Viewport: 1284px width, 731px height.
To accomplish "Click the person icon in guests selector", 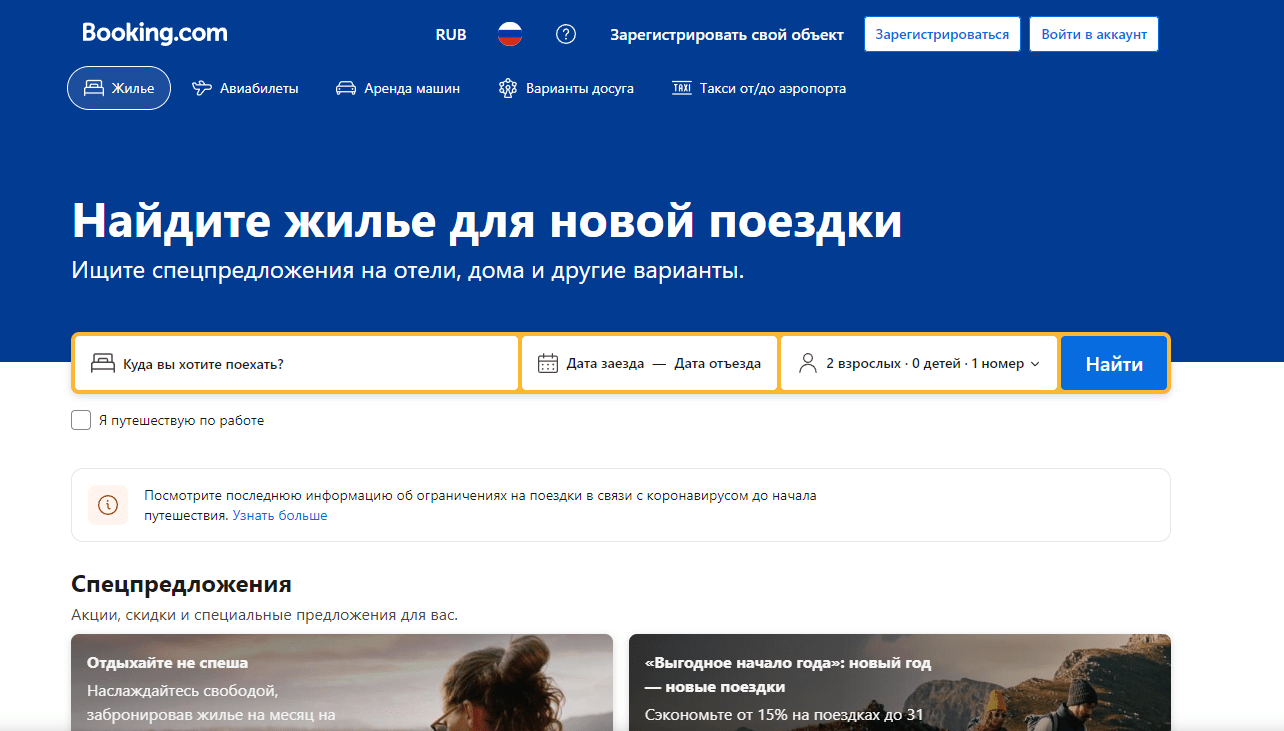I will coord(808,363).
